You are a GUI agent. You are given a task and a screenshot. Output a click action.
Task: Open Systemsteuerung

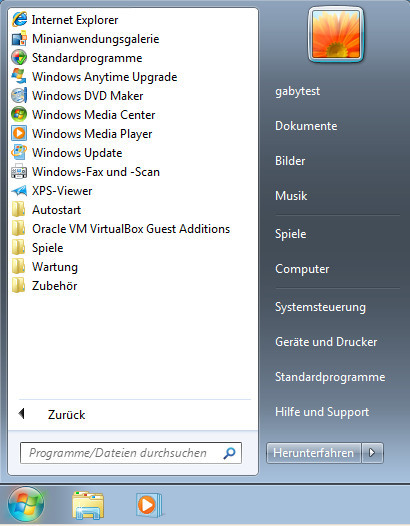[320, 307]
